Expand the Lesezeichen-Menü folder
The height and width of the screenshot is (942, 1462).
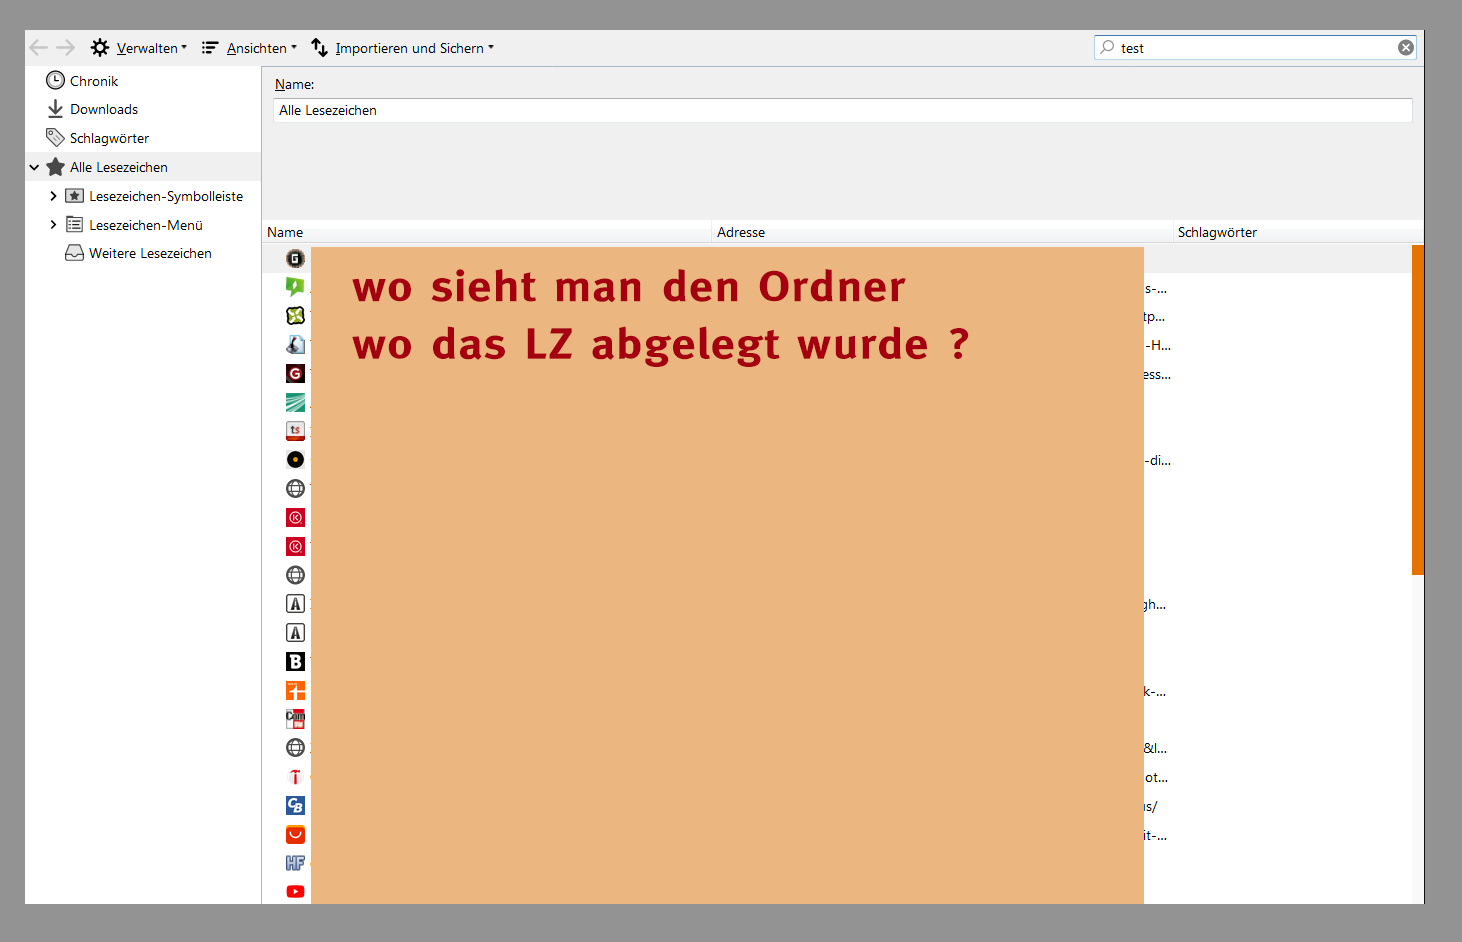[x=54, y=225]
